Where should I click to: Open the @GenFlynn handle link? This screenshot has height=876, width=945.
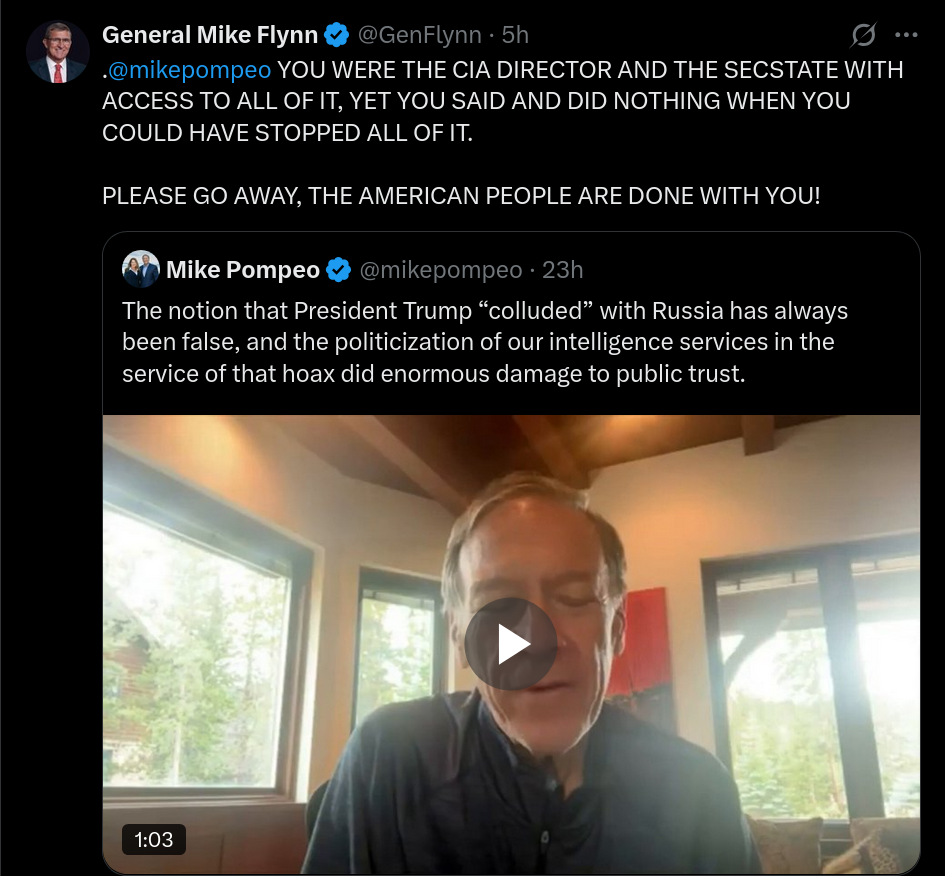(x=419, y=35)
